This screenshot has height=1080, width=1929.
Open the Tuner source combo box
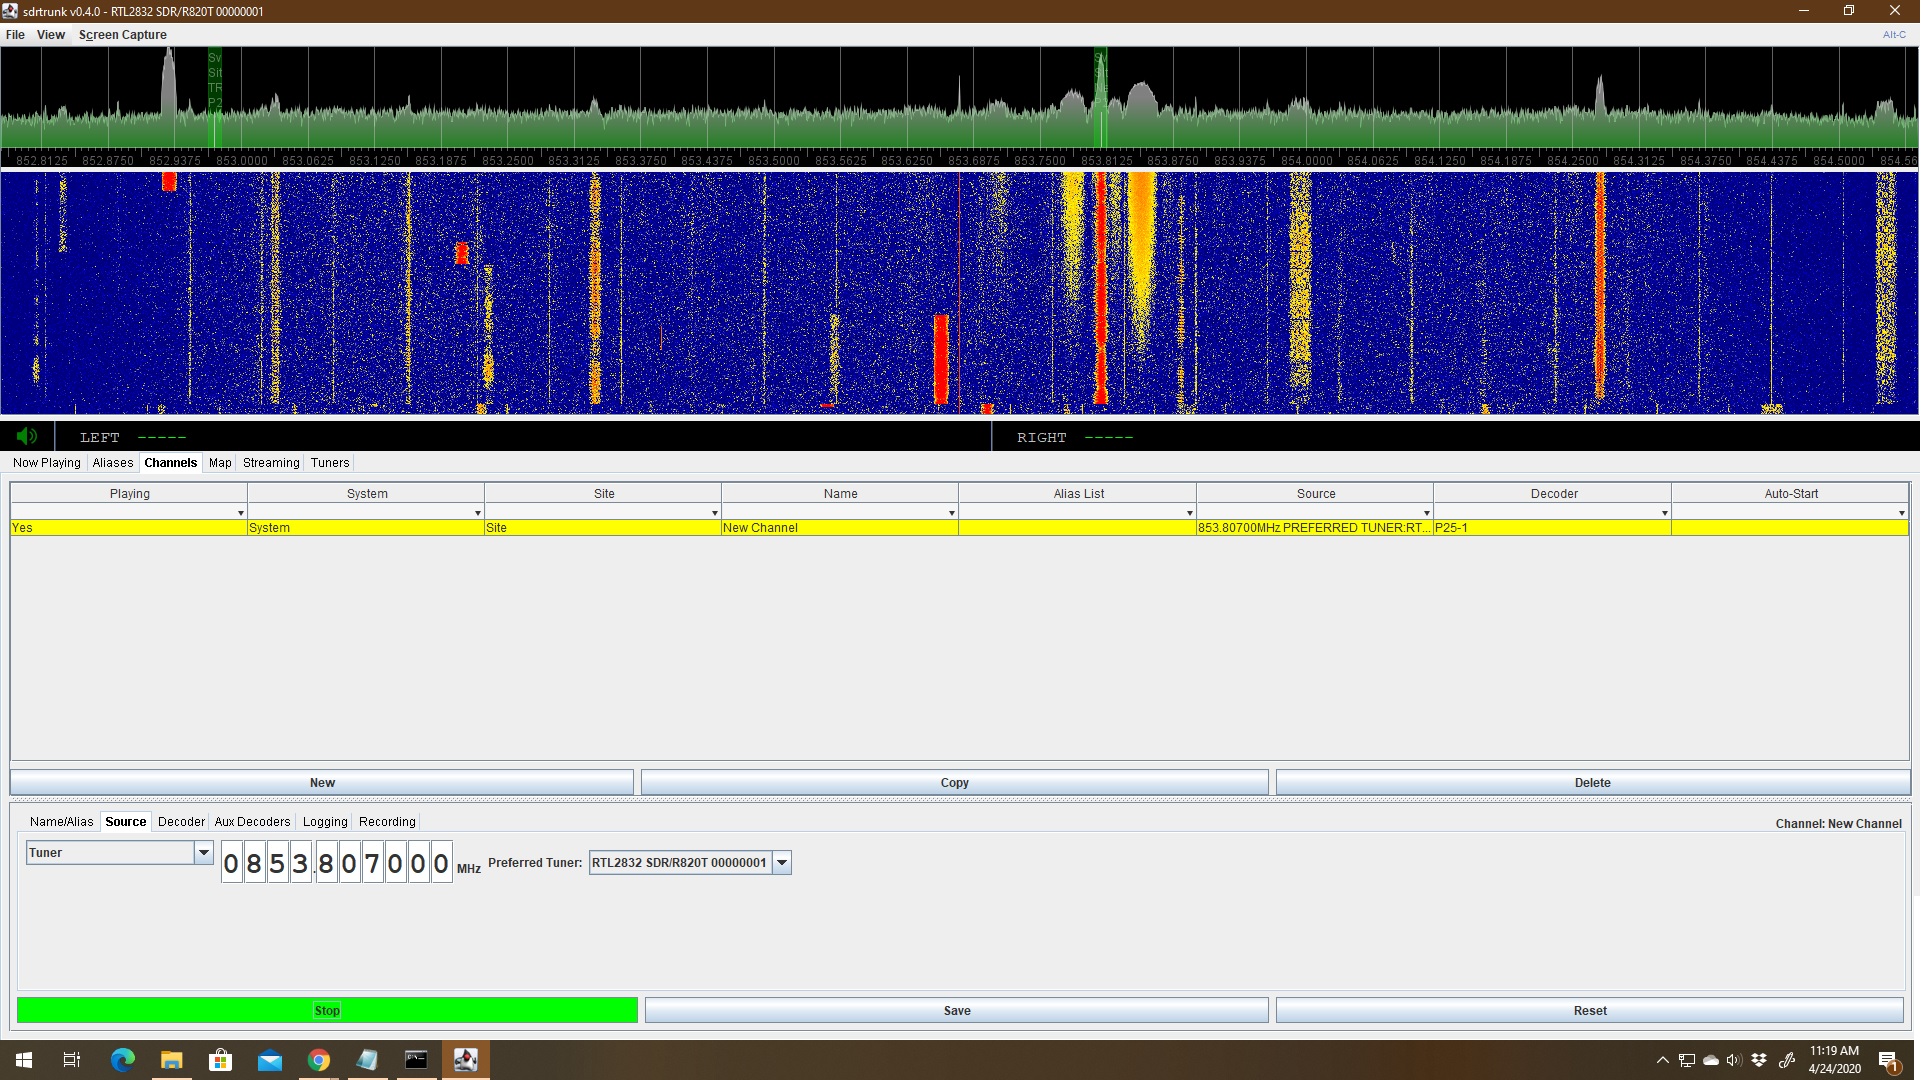coord(204,853)
